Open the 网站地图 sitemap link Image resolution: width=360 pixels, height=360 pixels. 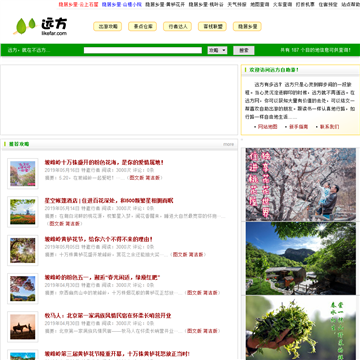[268, 127]
